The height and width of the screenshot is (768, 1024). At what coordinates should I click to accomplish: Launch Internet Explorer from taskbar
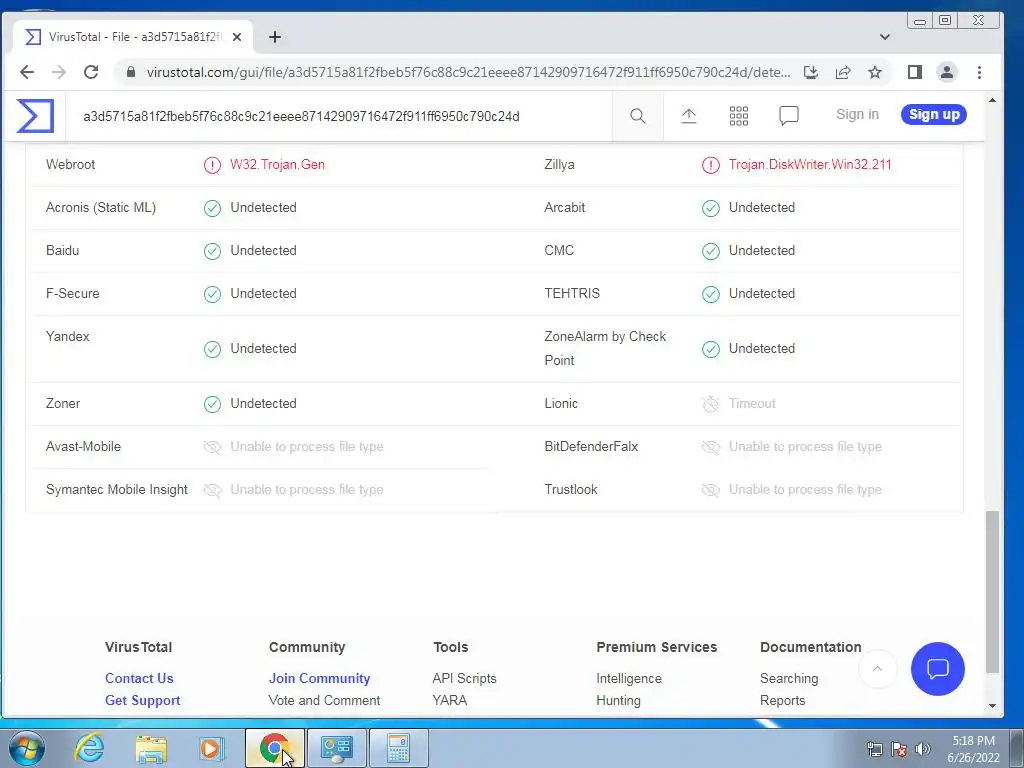point(88,748)
